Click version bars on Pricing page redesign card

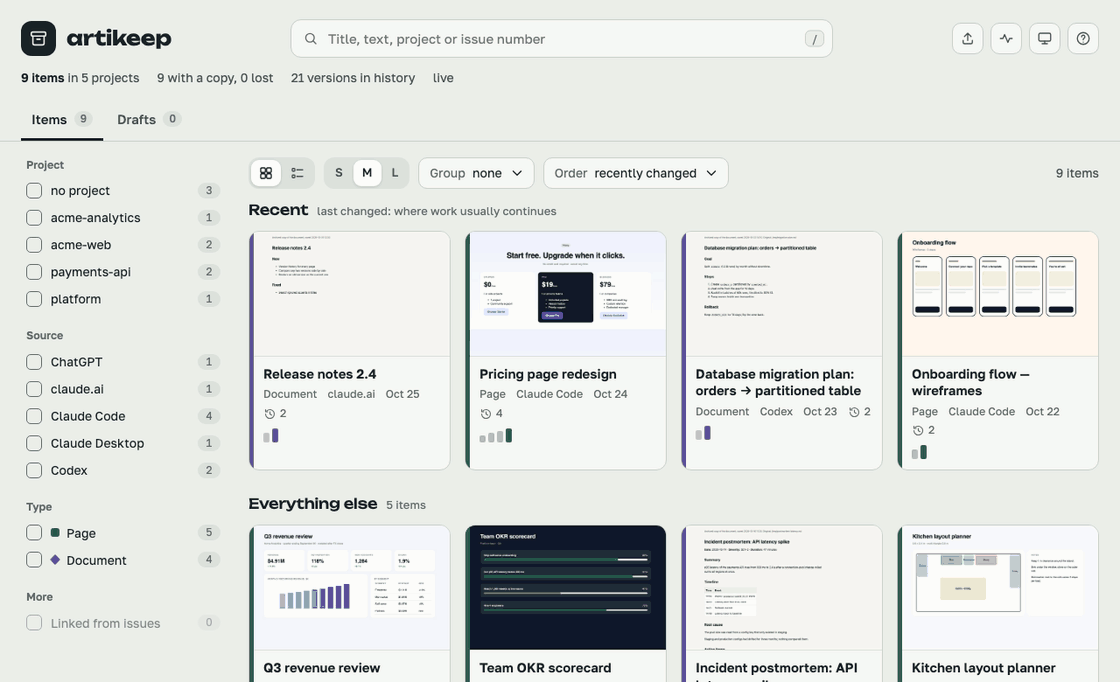[x=496, y=436]
